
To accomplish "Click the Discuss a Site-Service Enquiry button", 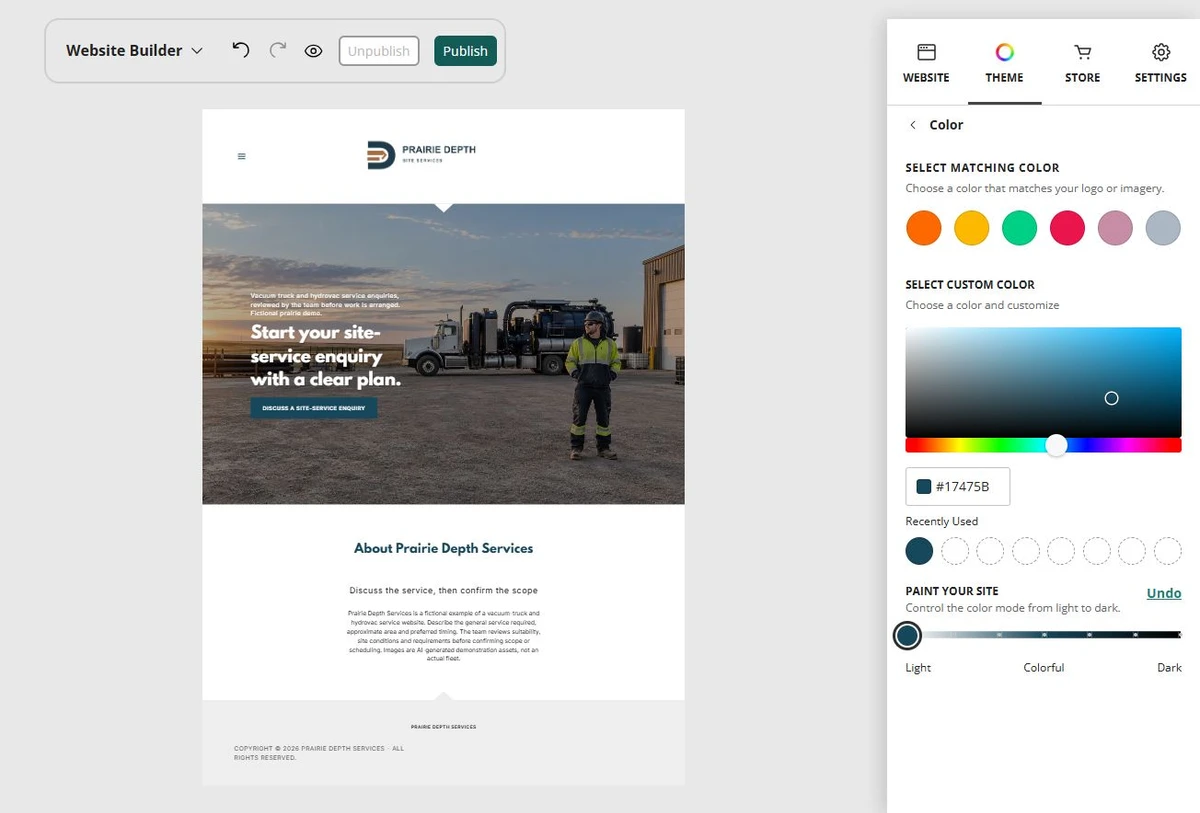I will [x=314, y=408].
